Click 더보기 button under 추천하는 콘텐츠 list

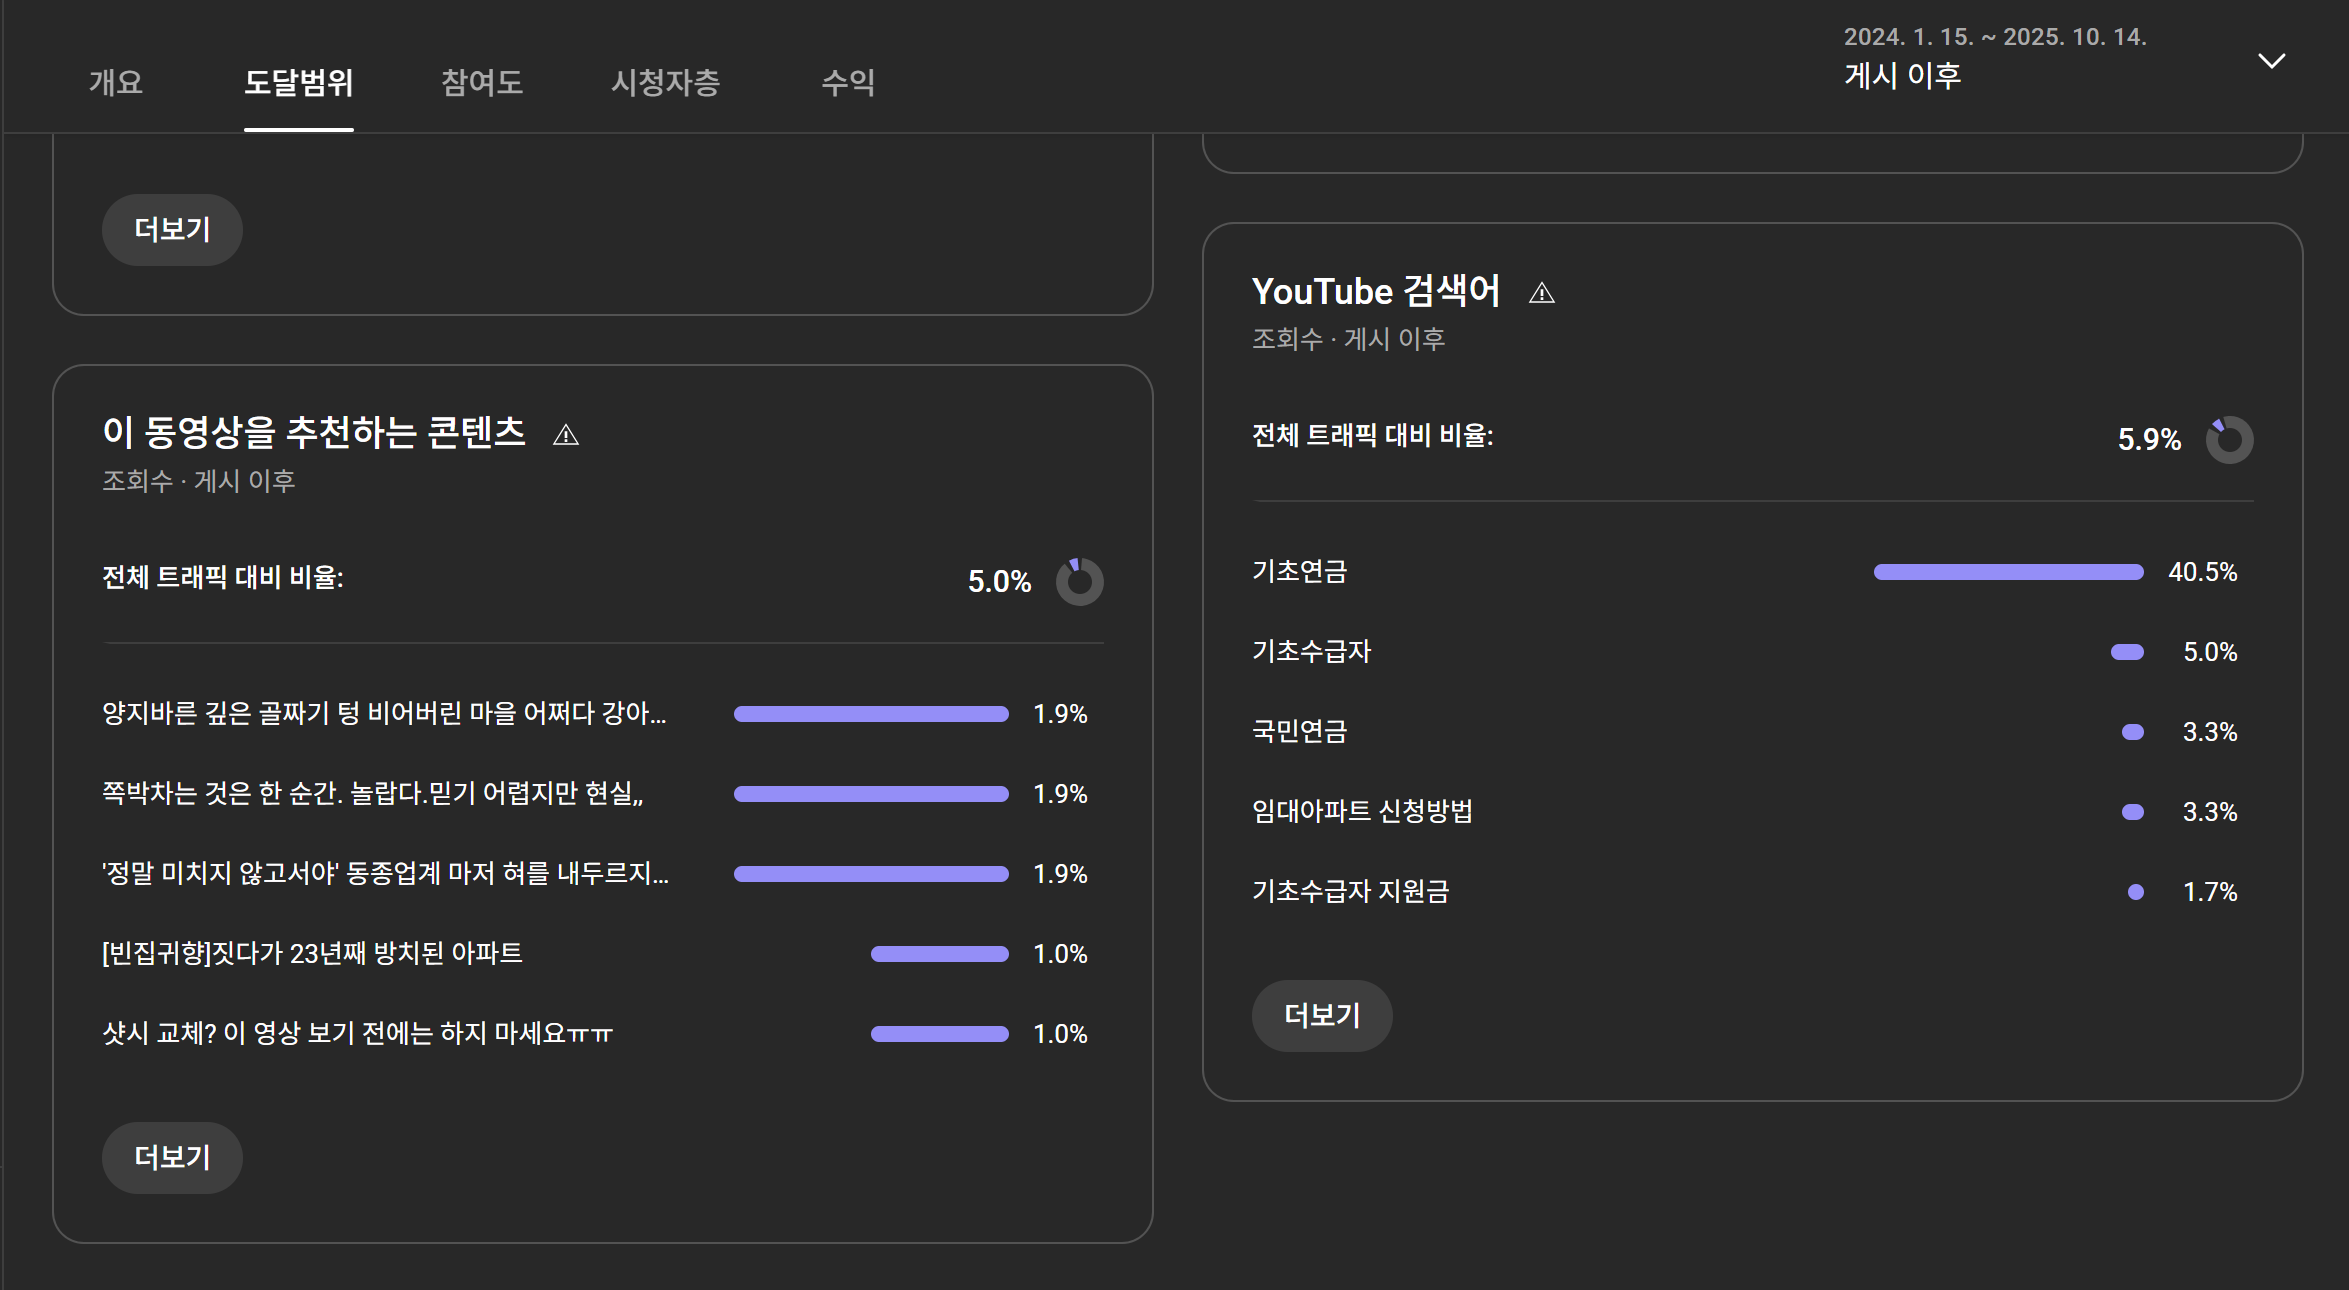click(172, 1158)
